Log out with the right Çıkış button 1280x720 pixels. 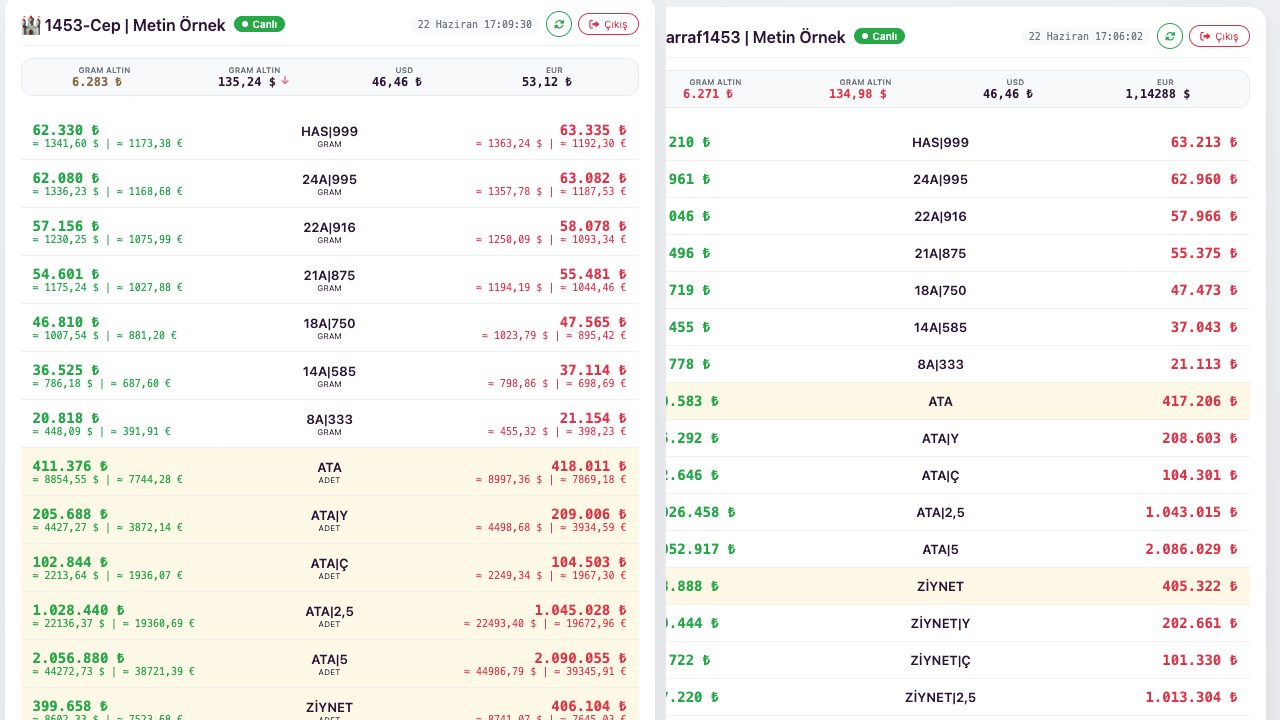coord(1219,36)
